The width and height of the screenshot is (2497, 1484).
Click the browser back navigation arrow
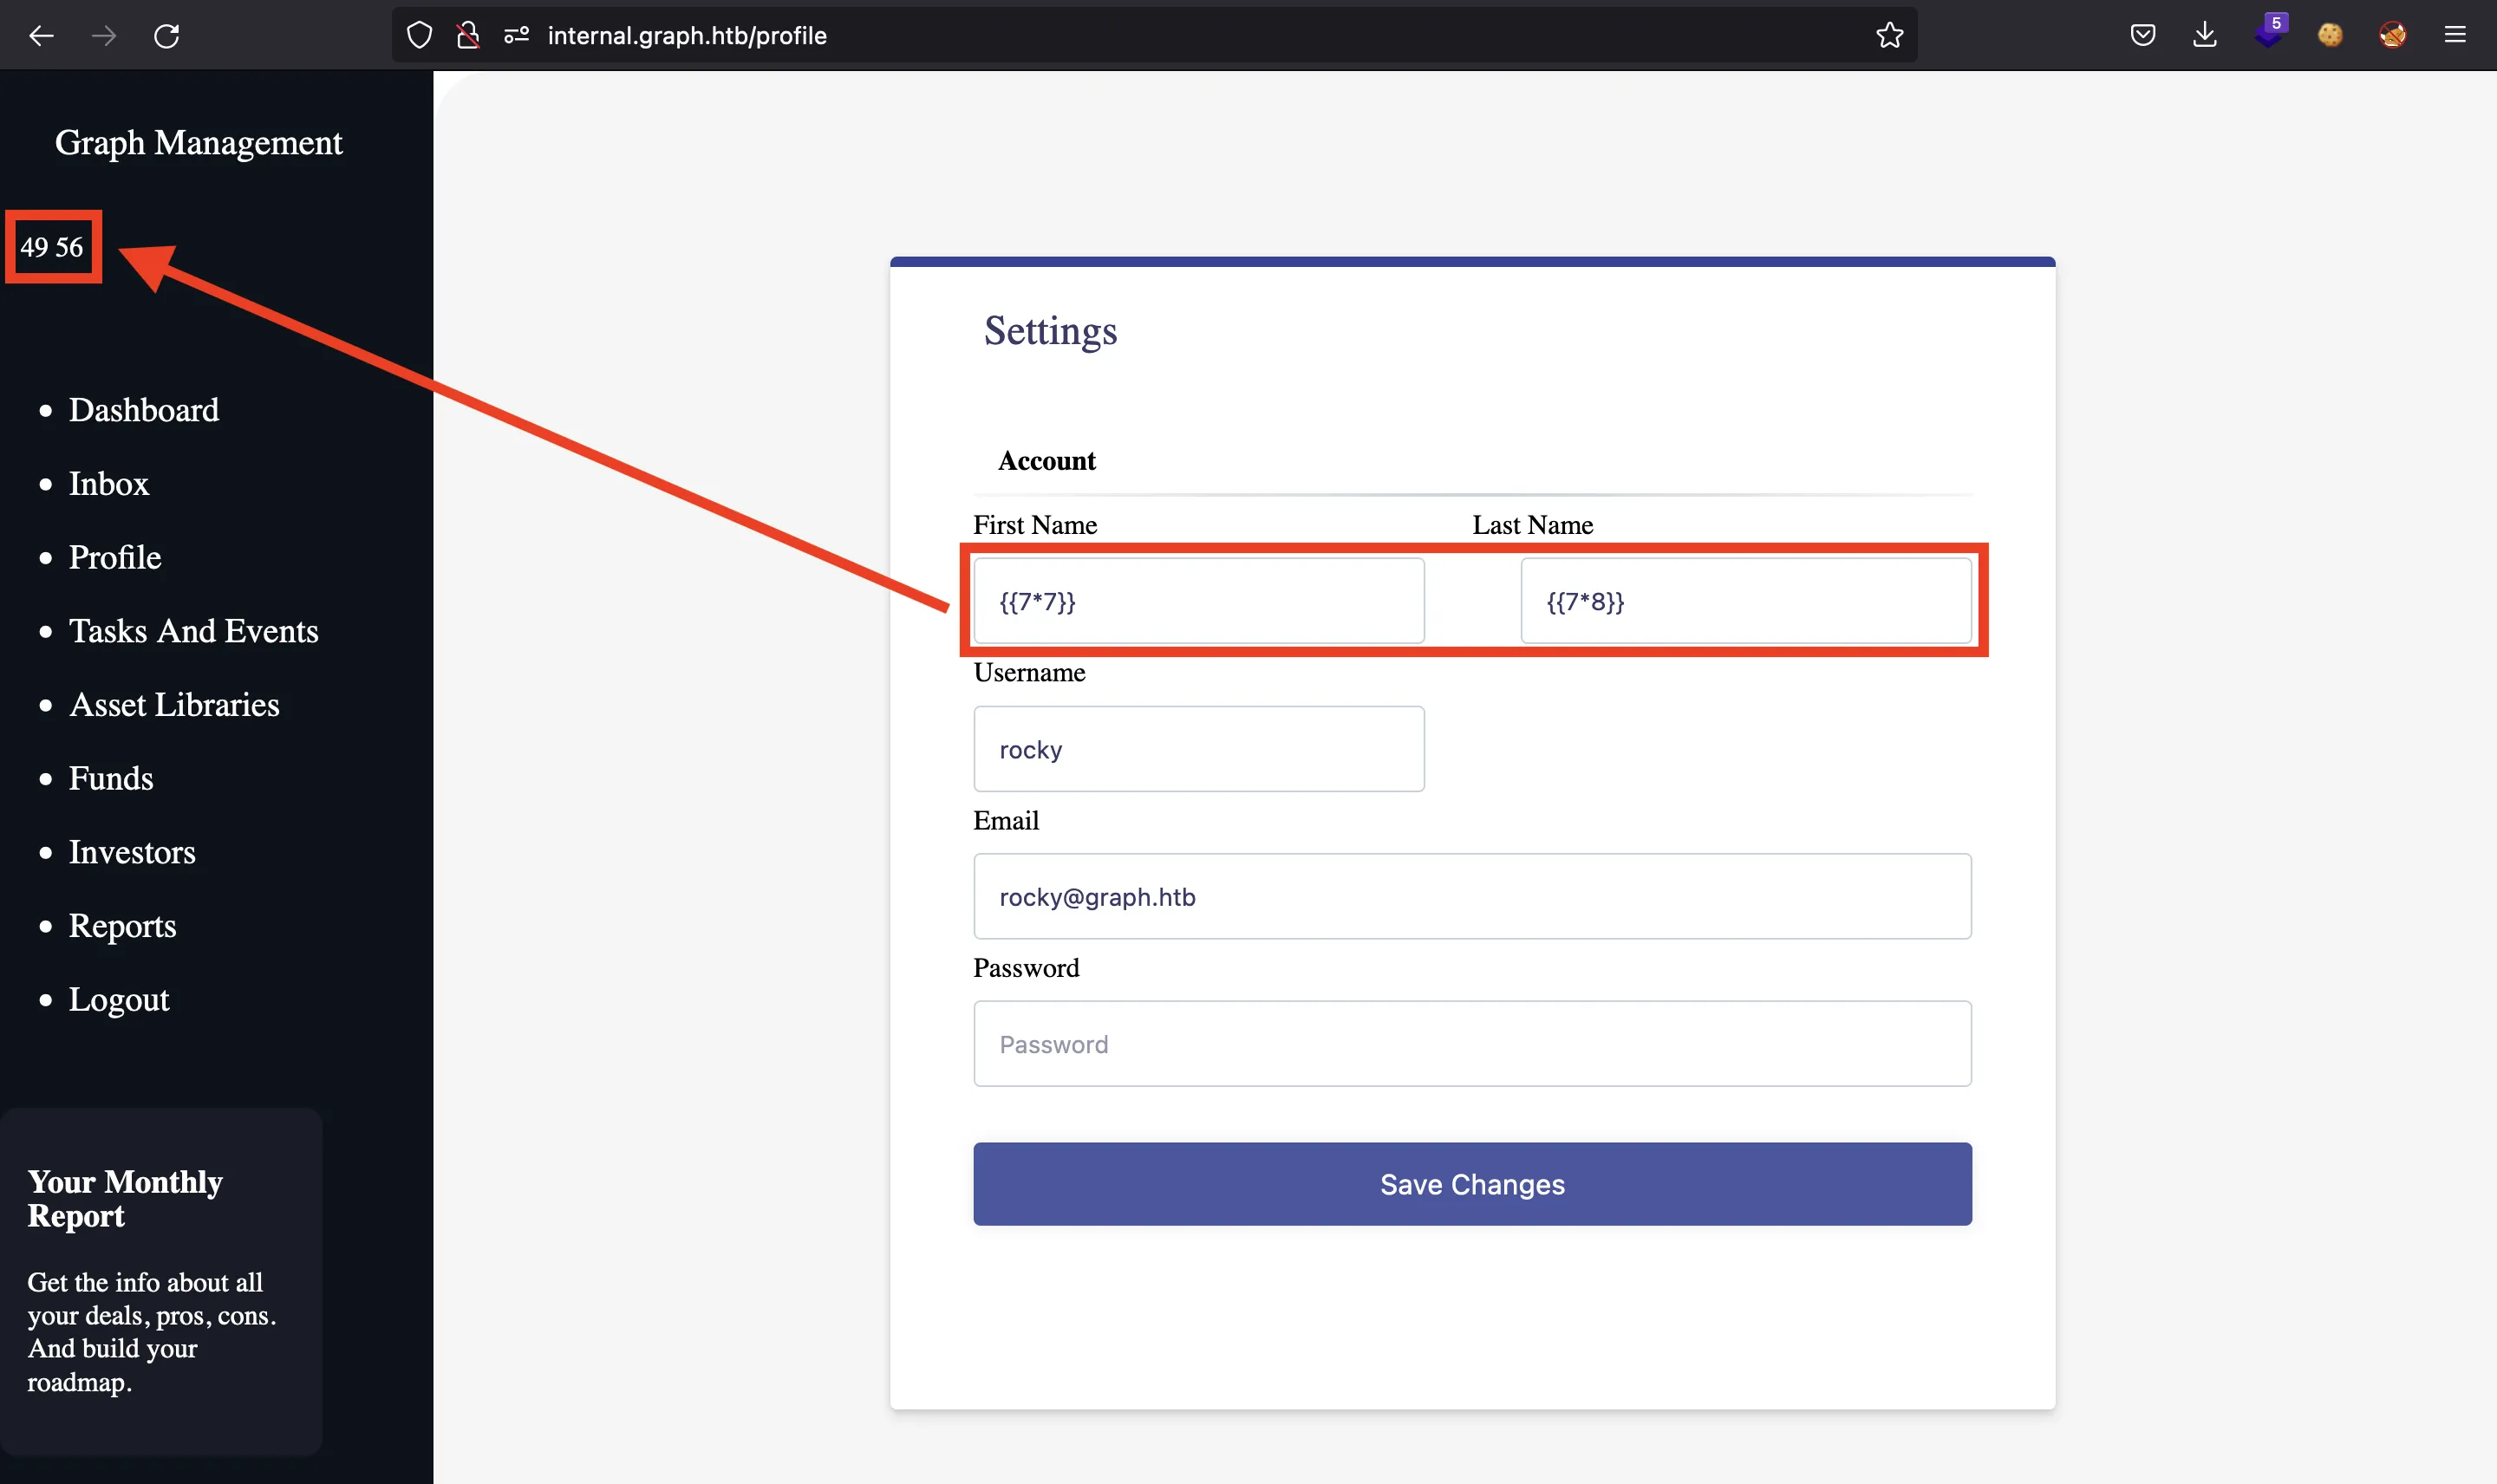coord(44,34)
